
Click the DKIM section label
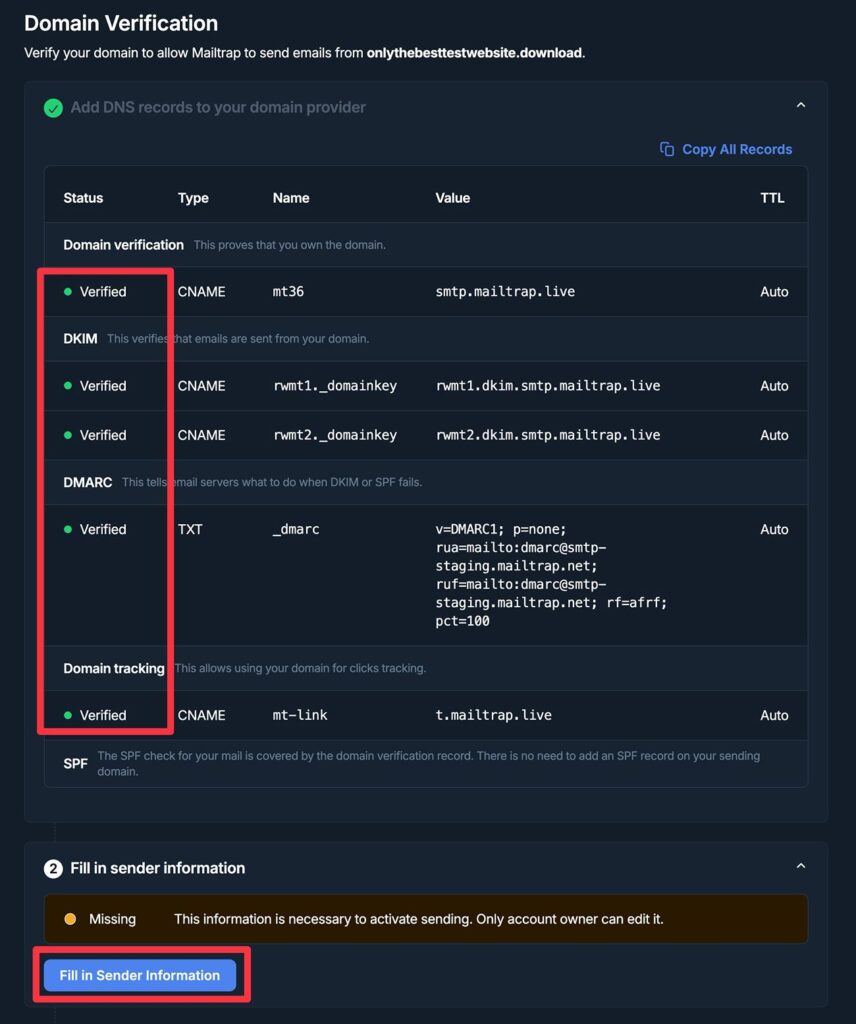[80, 339]
